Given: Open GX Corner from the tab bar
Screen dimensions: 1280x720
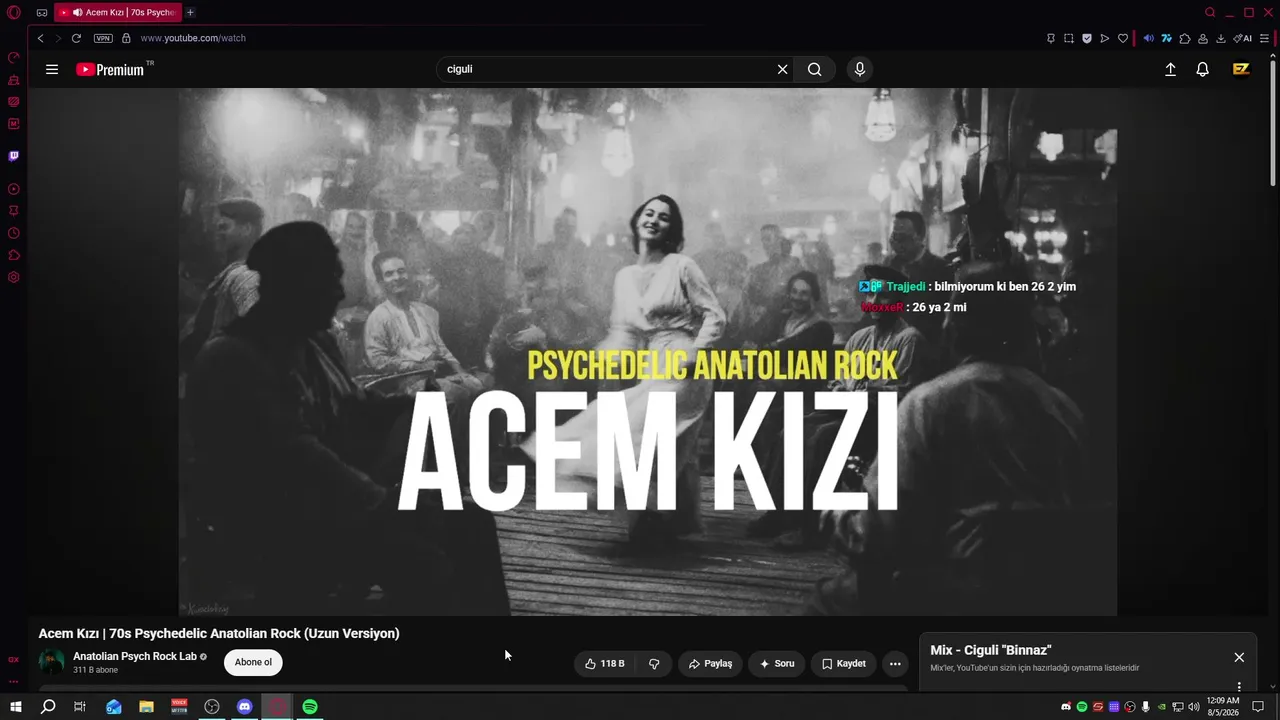Looking at the screenshot, I should [x=42, y=13].
